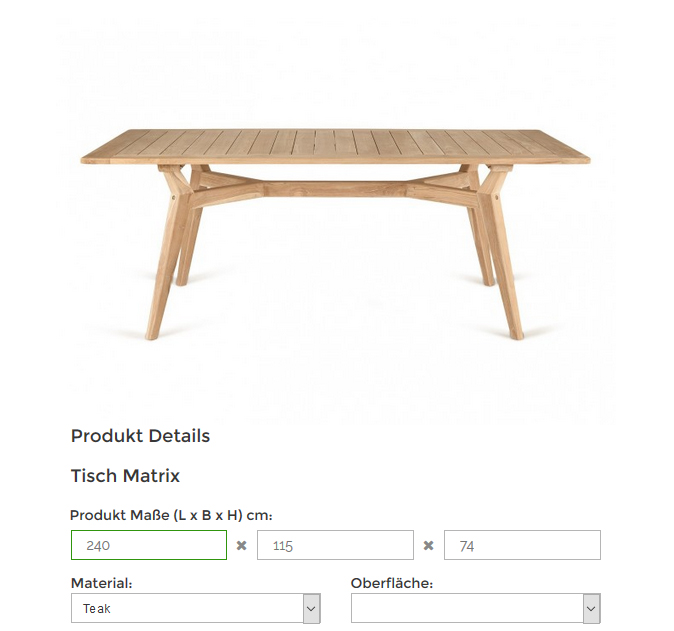This screenshot has height=631, width=674.
Task: Focus the length field containing 240
Action: pyautogui.click(x=149, y=545)
